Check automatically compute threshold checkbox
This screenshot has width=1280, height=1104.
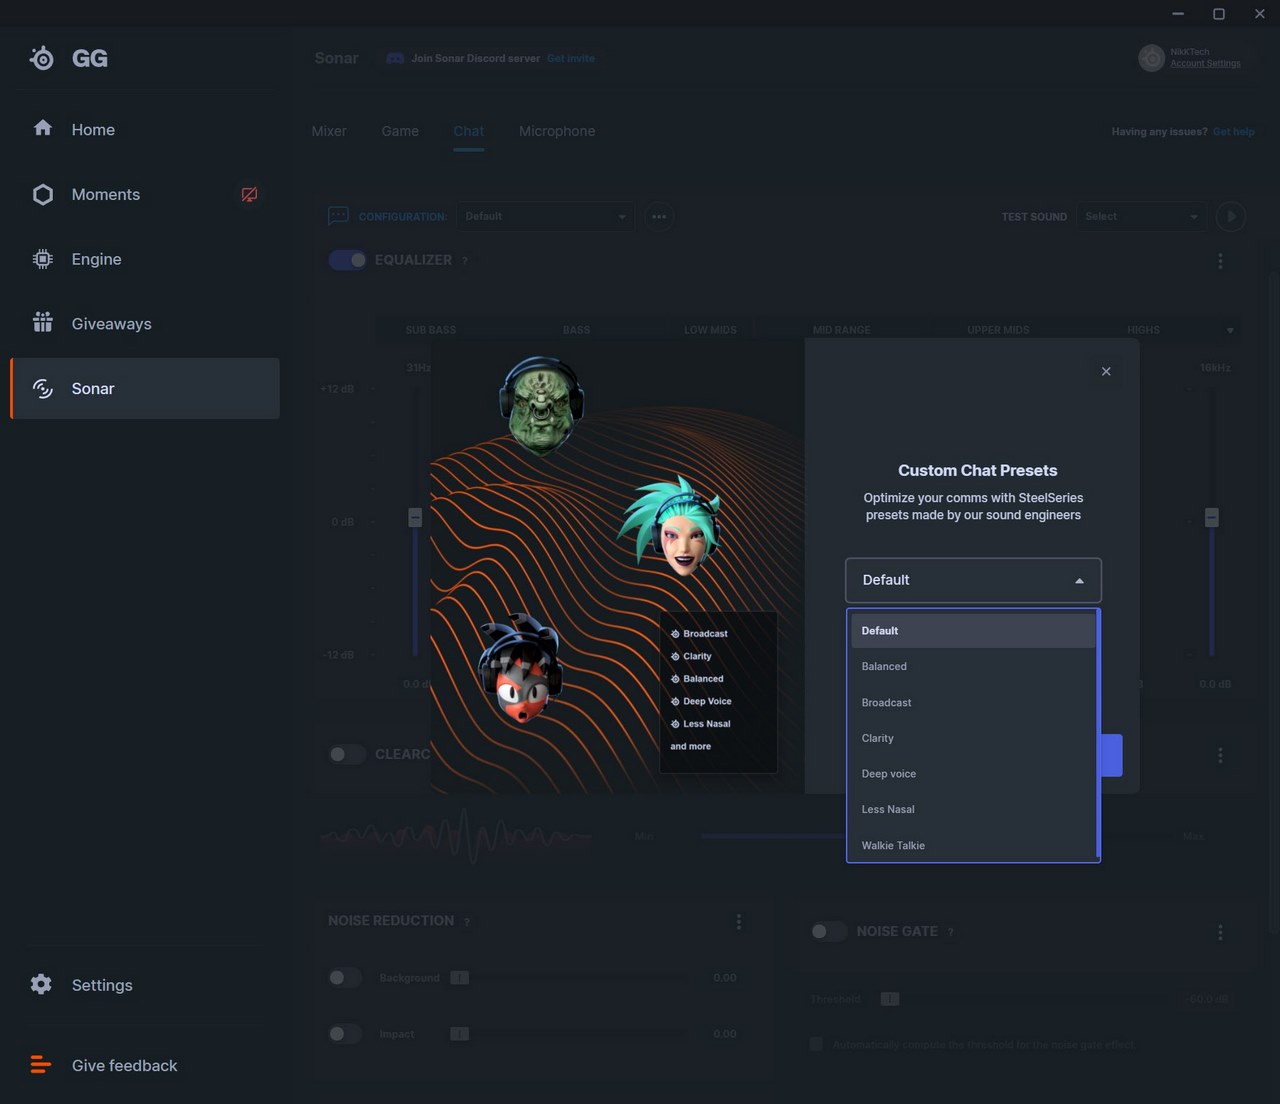pyautogui.click(x=816, y=1044)
